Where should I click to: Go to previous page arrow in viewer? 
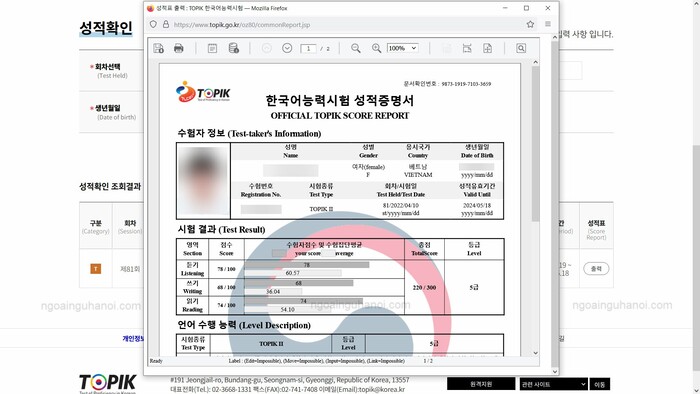(x=267, y=48)
